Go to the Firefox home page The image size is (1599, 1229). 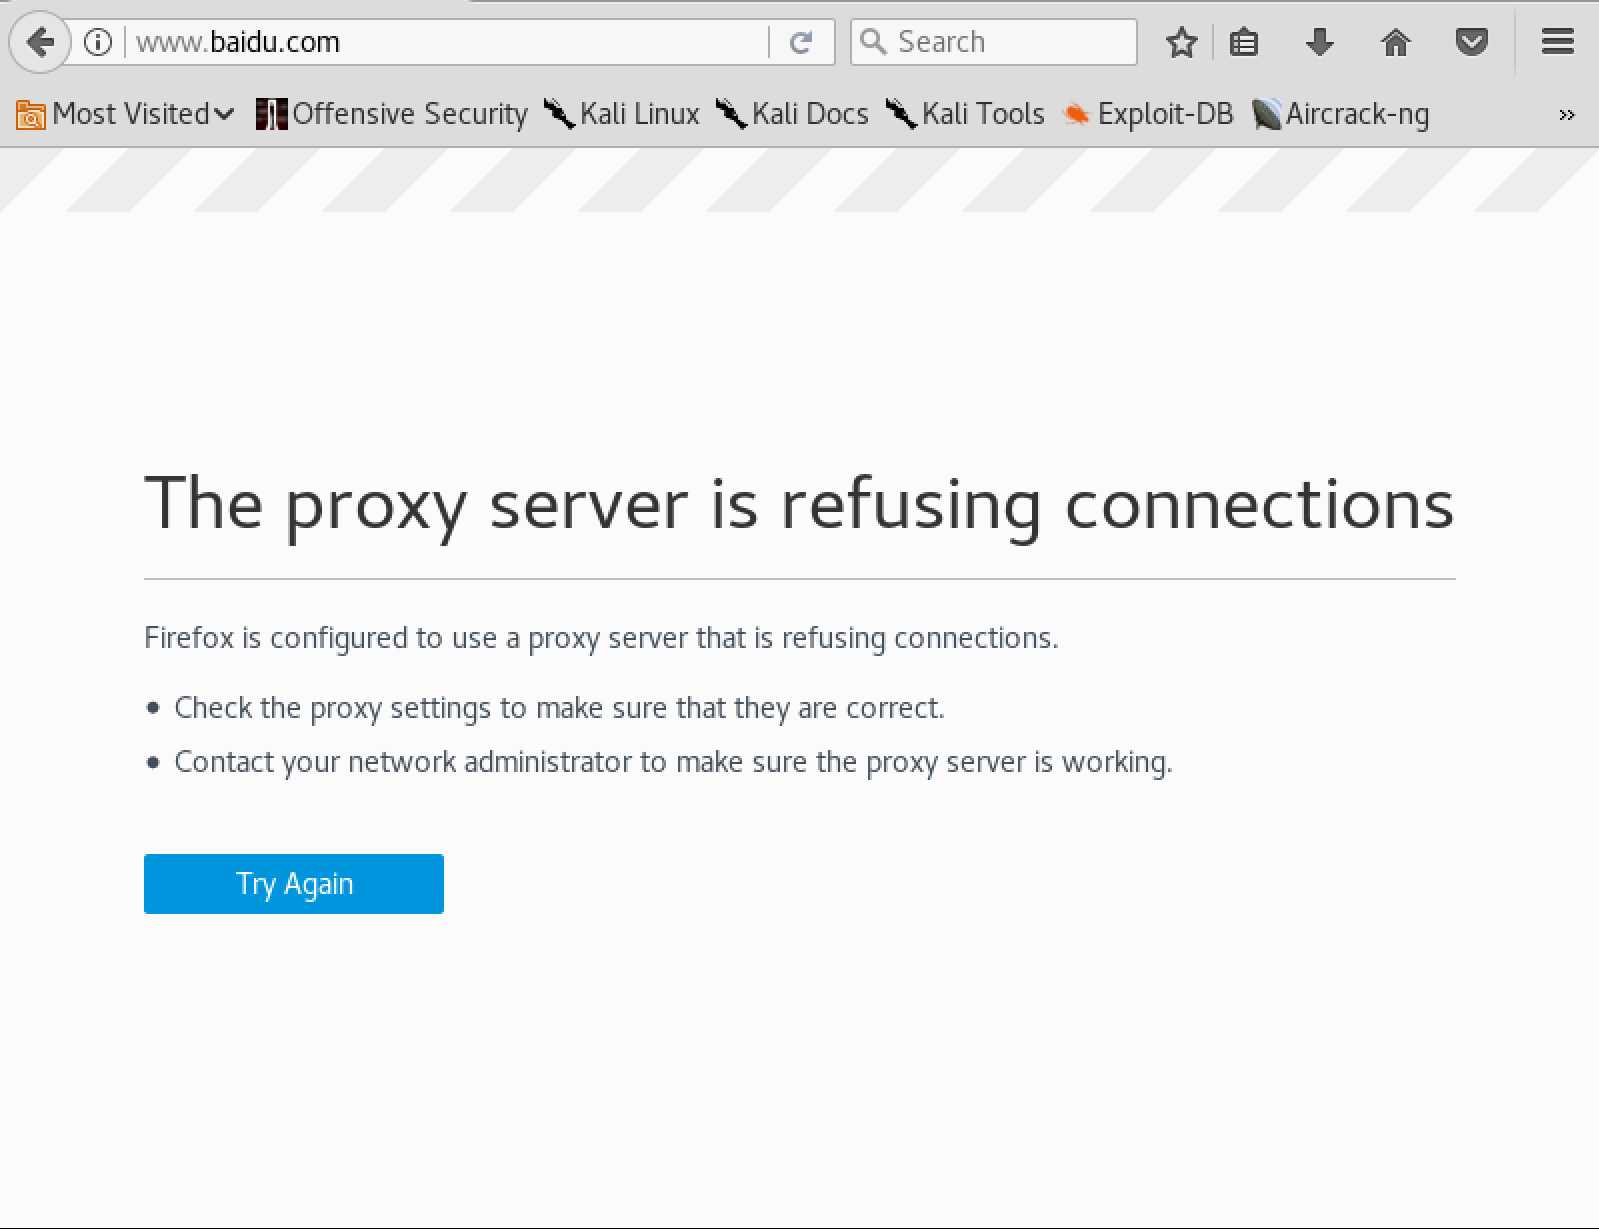[1395, 42]
